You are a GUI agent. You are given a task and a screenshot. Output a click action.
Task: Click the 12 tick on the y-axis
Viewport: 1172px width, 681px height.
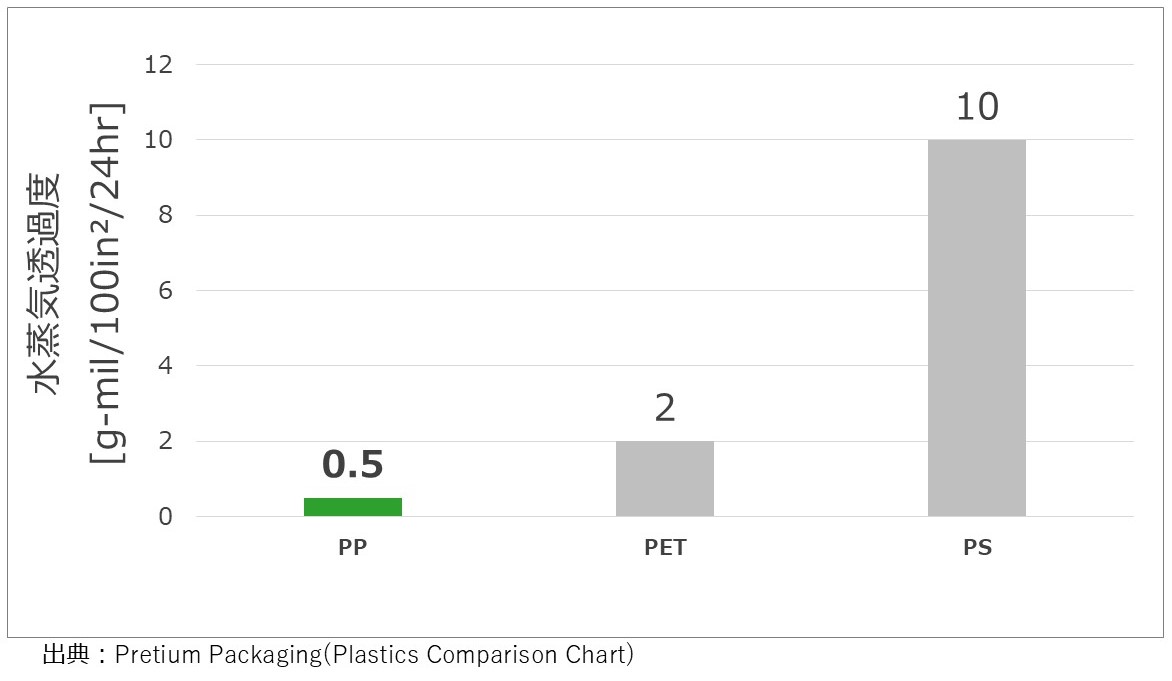159,65
